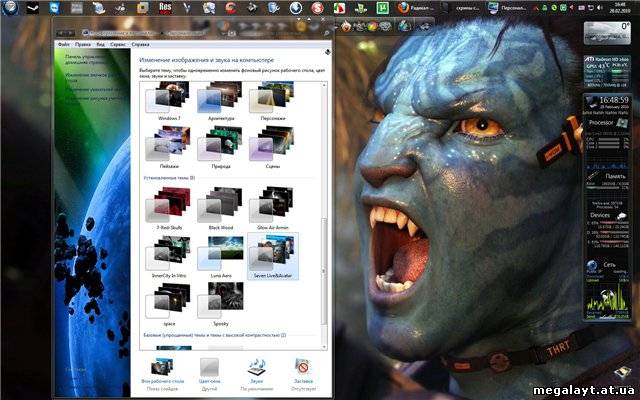Open the Файл menu

coord(63,44)
